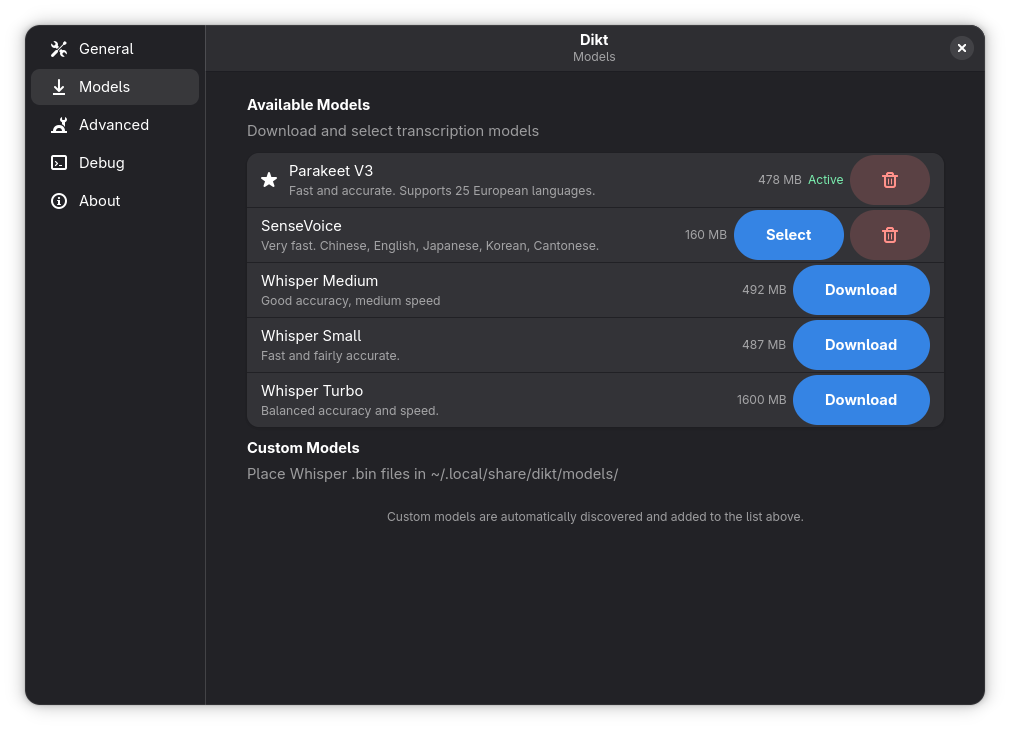Screen dimensions: 1010x730
Task: Click the Whisper Turbo row title
Action: pos(312,391)
